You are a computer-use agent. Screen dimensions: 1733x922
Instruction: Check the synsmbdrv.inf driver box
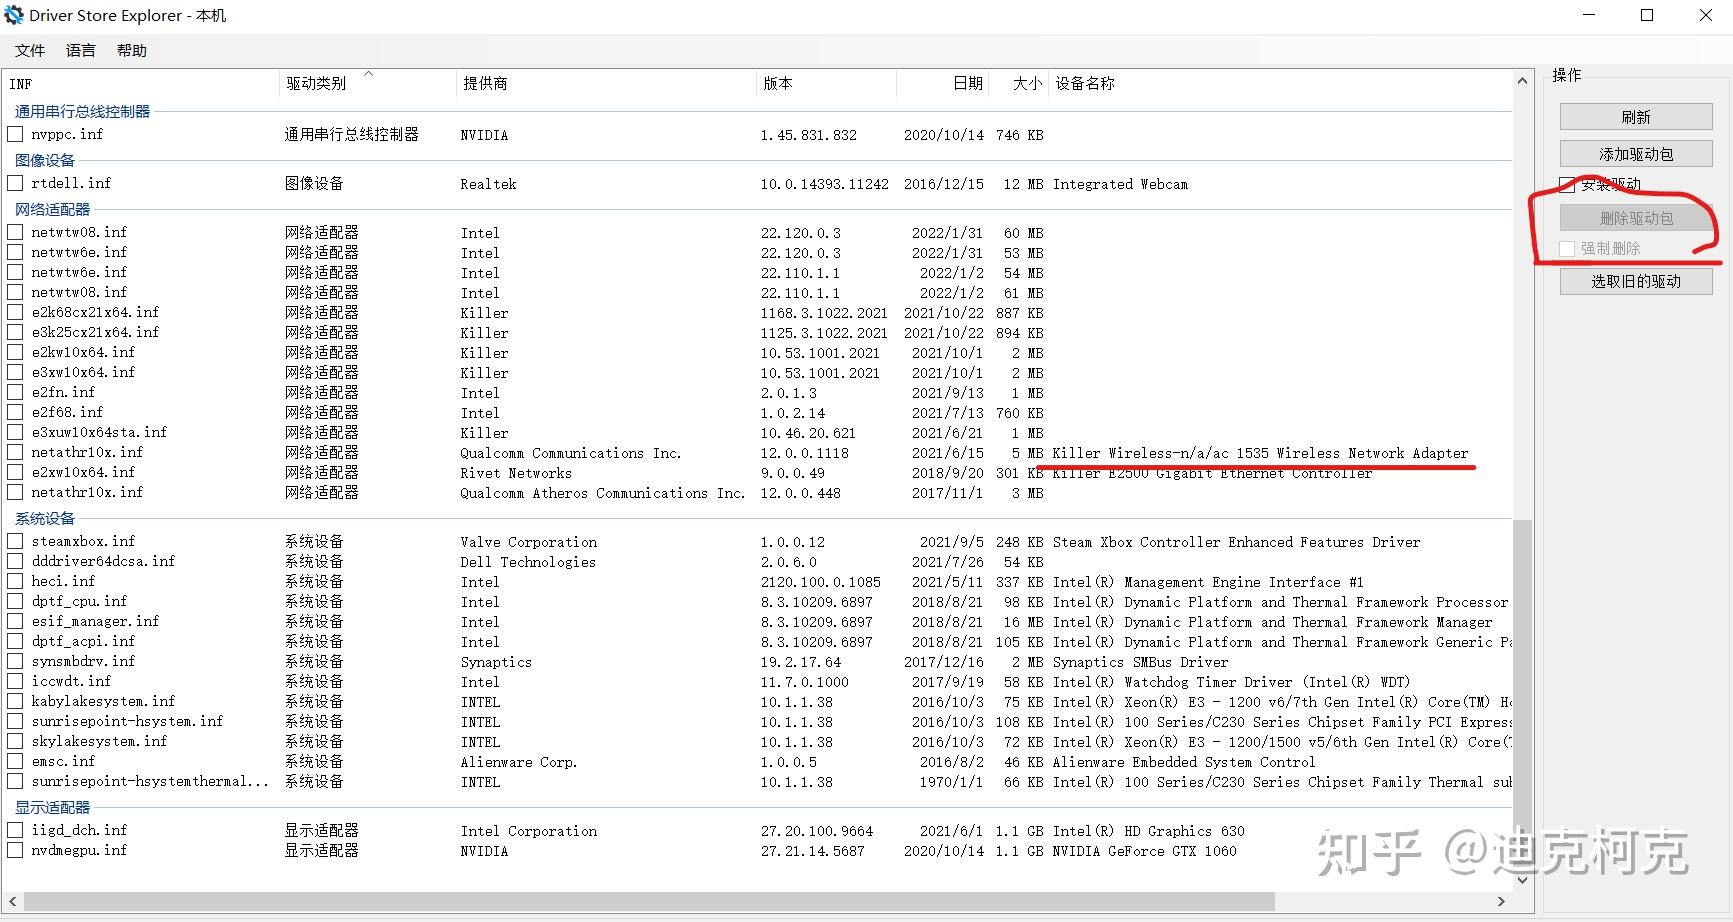[x=15, y=661]
